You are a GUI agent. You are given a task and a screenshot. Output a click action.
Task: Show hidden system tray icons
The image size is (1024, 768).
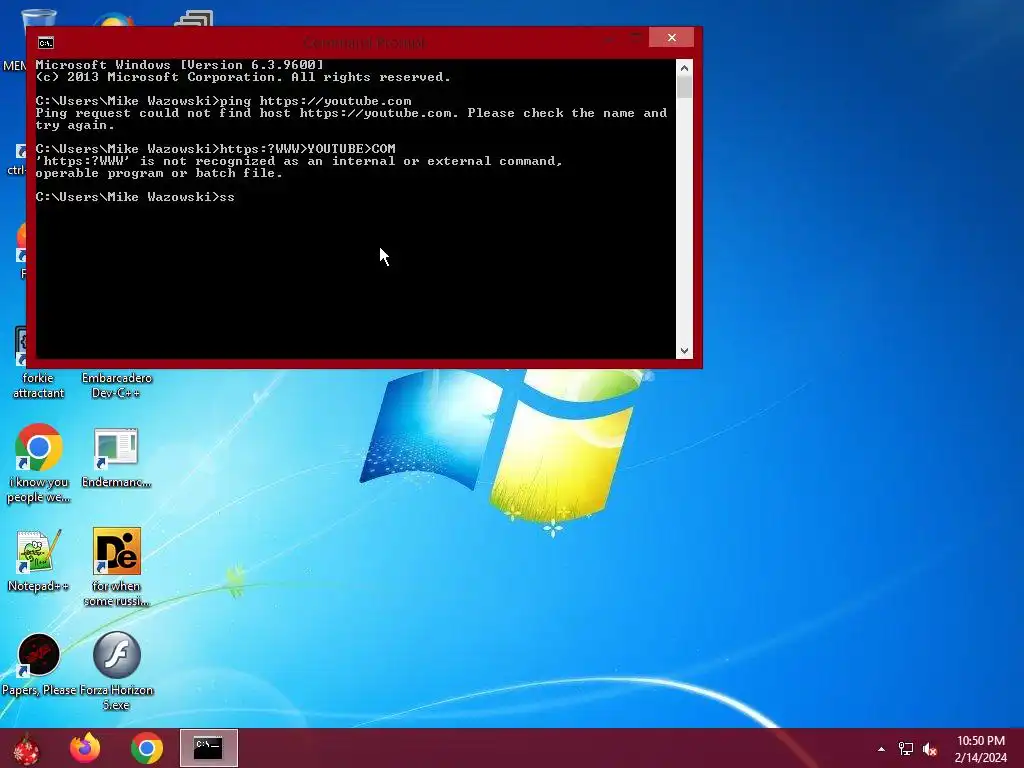point(881,749)
